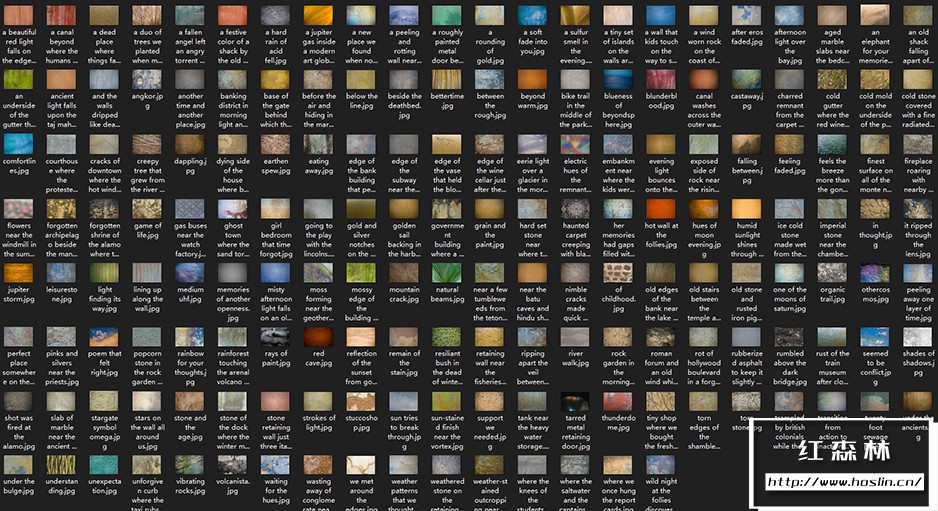This screenshot has height=511, width=938.
Task: Select 'another time and another place.jpg' label
Action: 190,110
